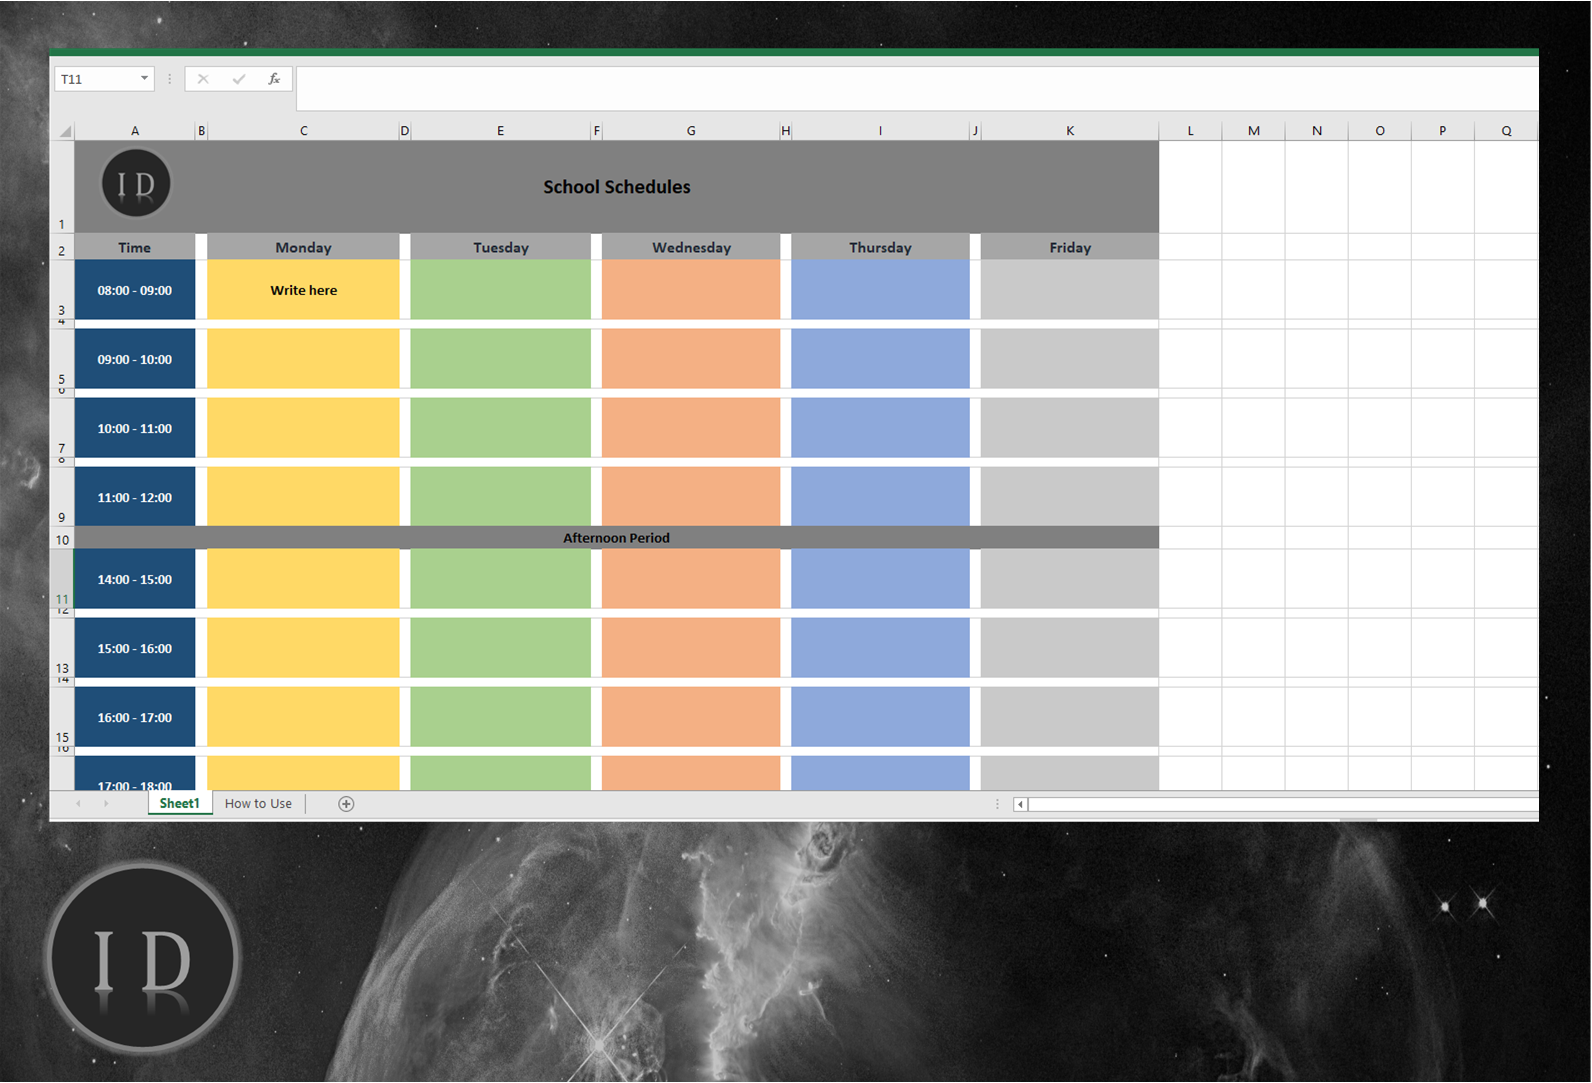Viewport: 1592px width, 1083px height.
Task: Click inside the formula bar
Action: tap(917, 88)
